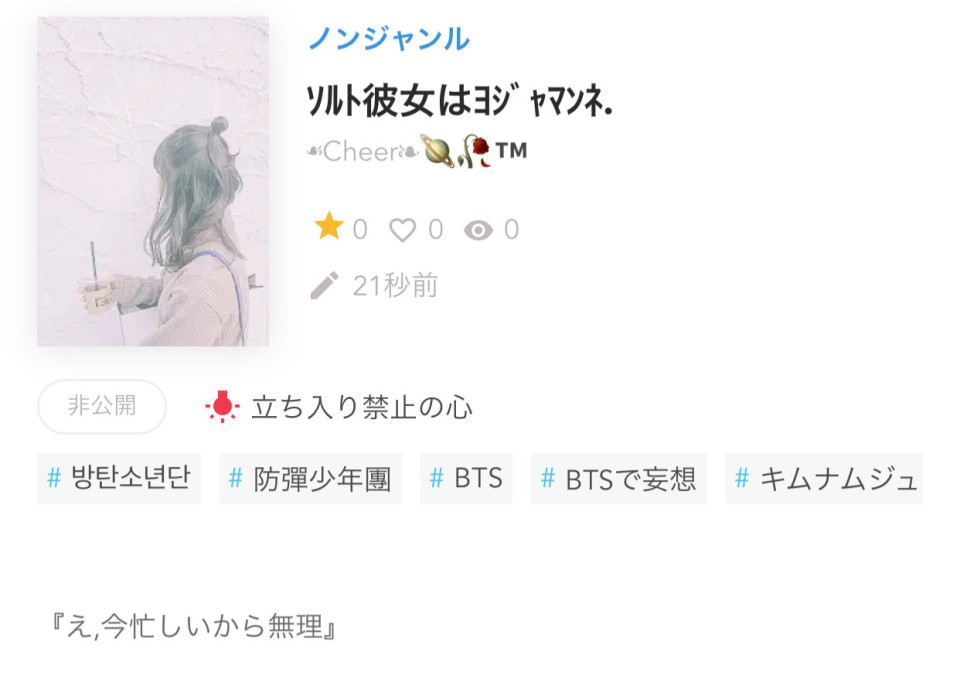This screenshot has width=960, height=682.
Task: Select the BTS hashtag
Action: pyautogui.click(x=466, y=479)
